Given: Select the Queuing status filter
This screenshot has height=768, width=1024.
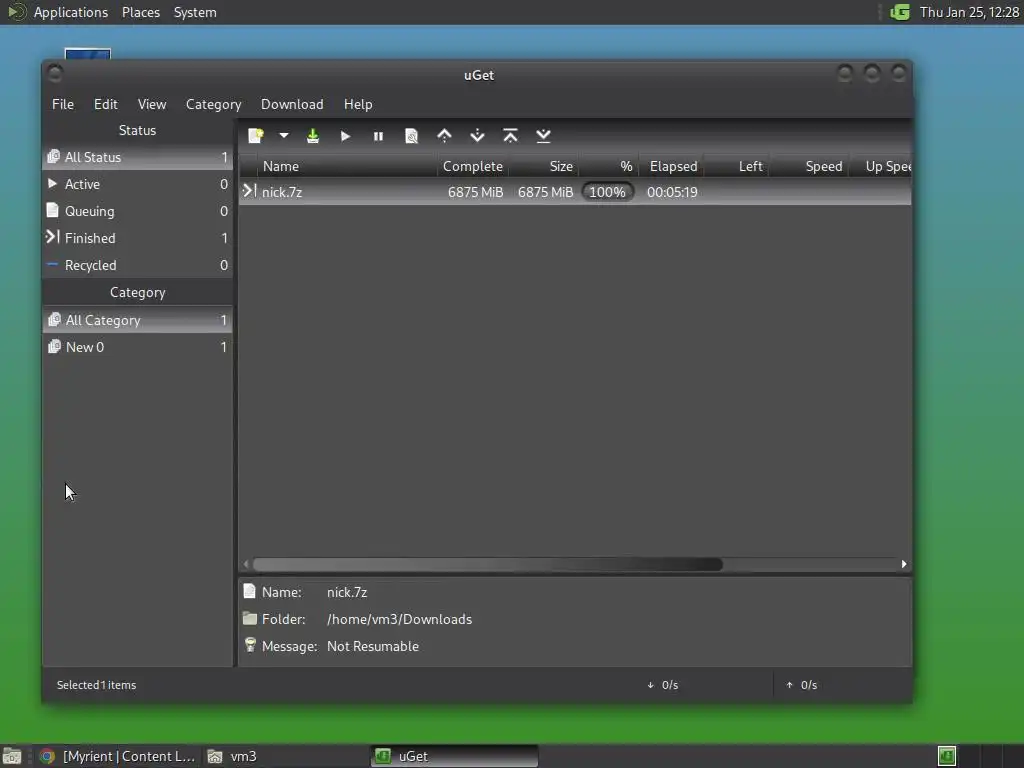Looking at the screenshot, I should point(137,211).
